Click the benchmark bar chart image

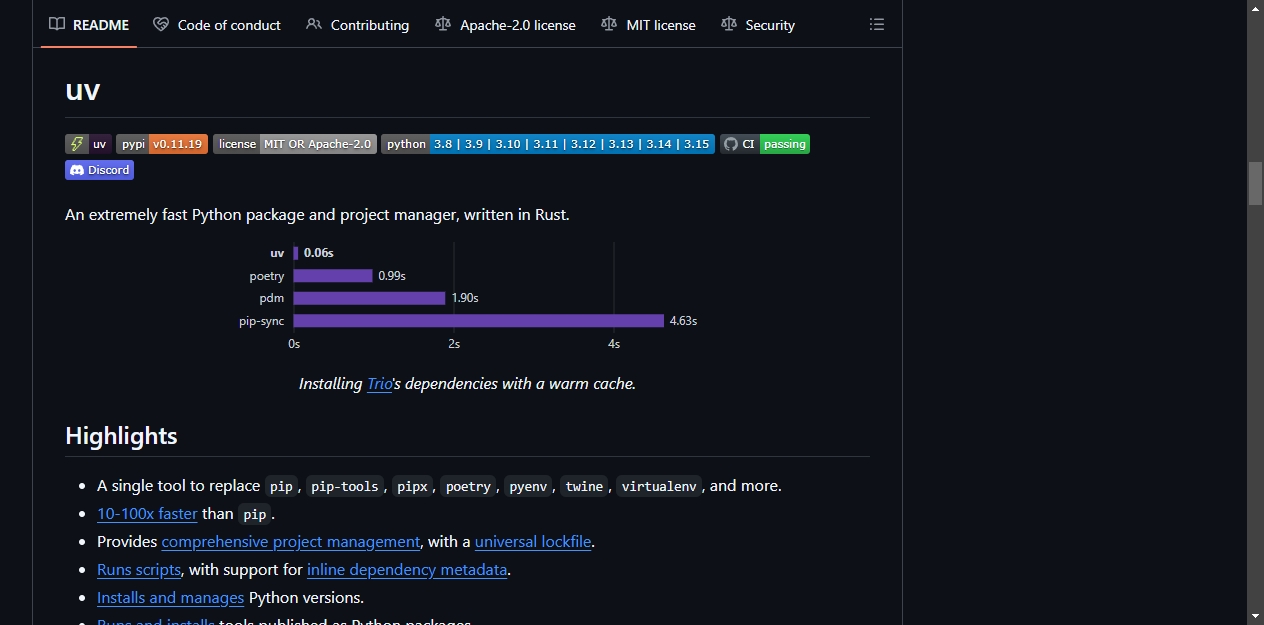468,297
